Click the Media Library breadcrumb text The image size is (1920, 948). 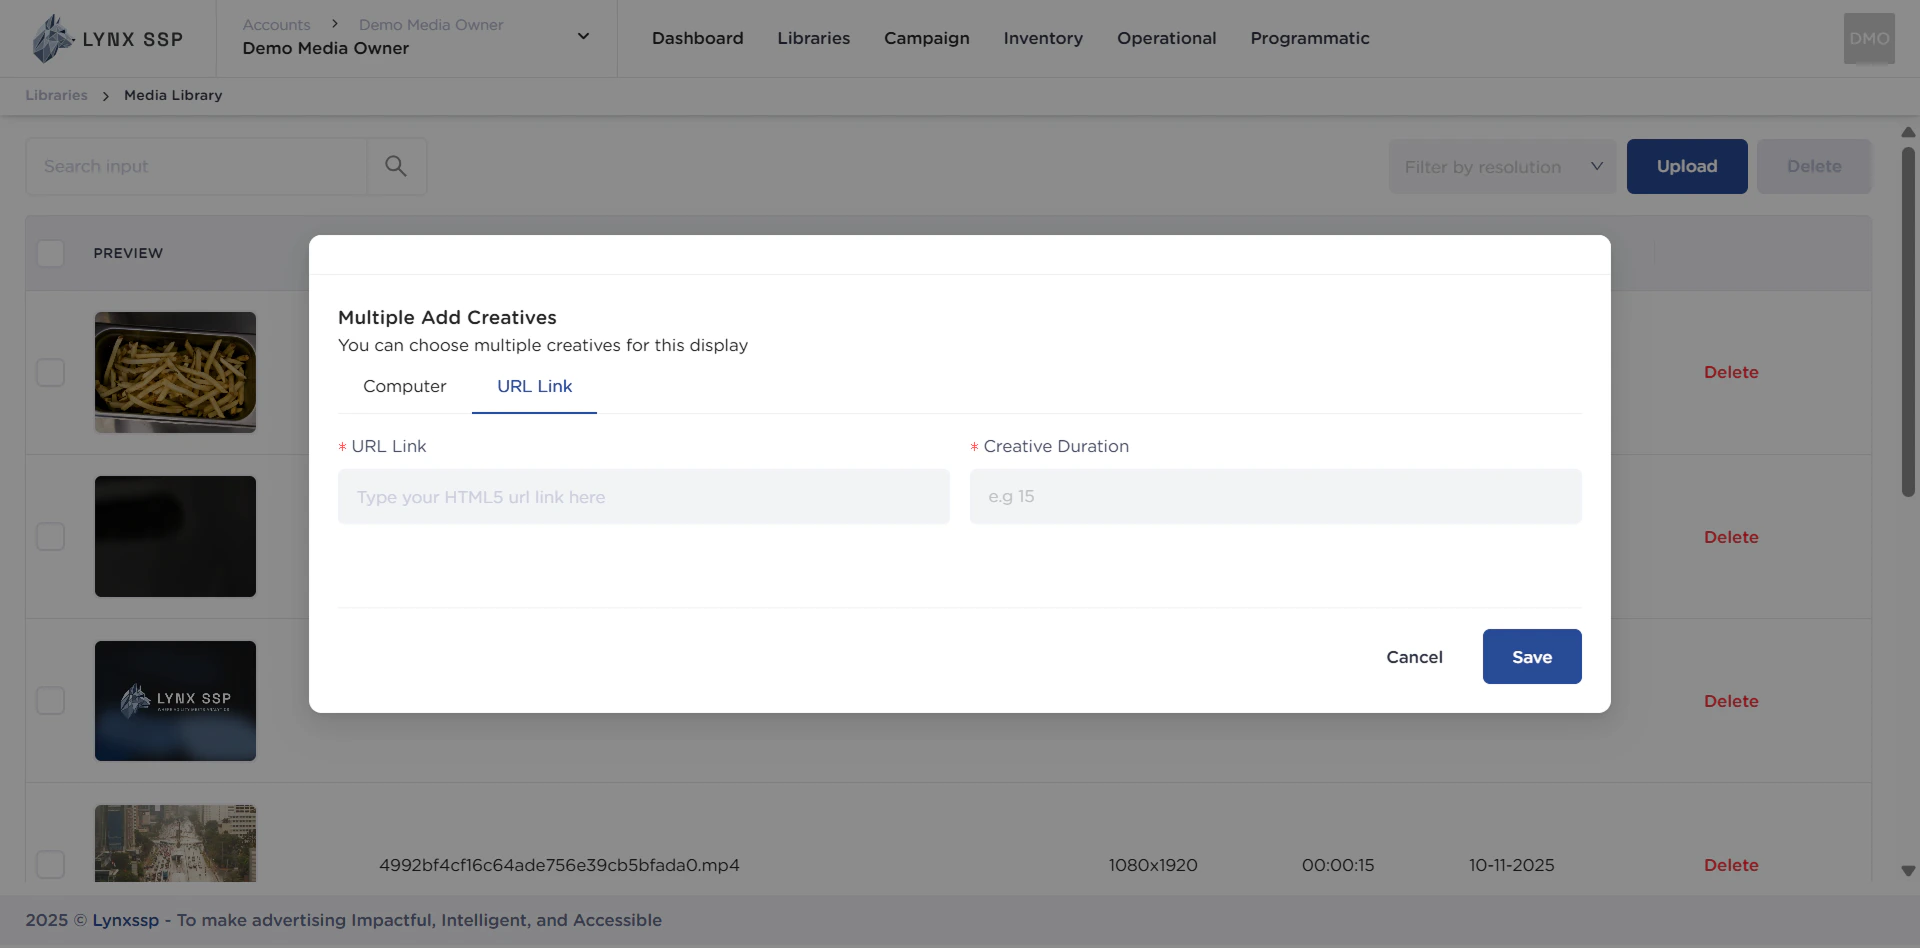[173, 95]
